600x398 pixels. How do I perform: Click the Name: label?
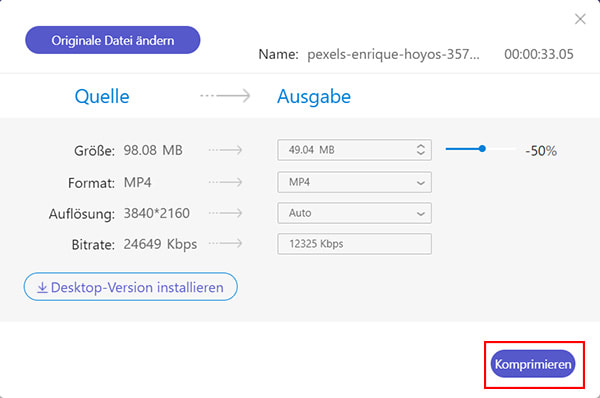(279, 54)
